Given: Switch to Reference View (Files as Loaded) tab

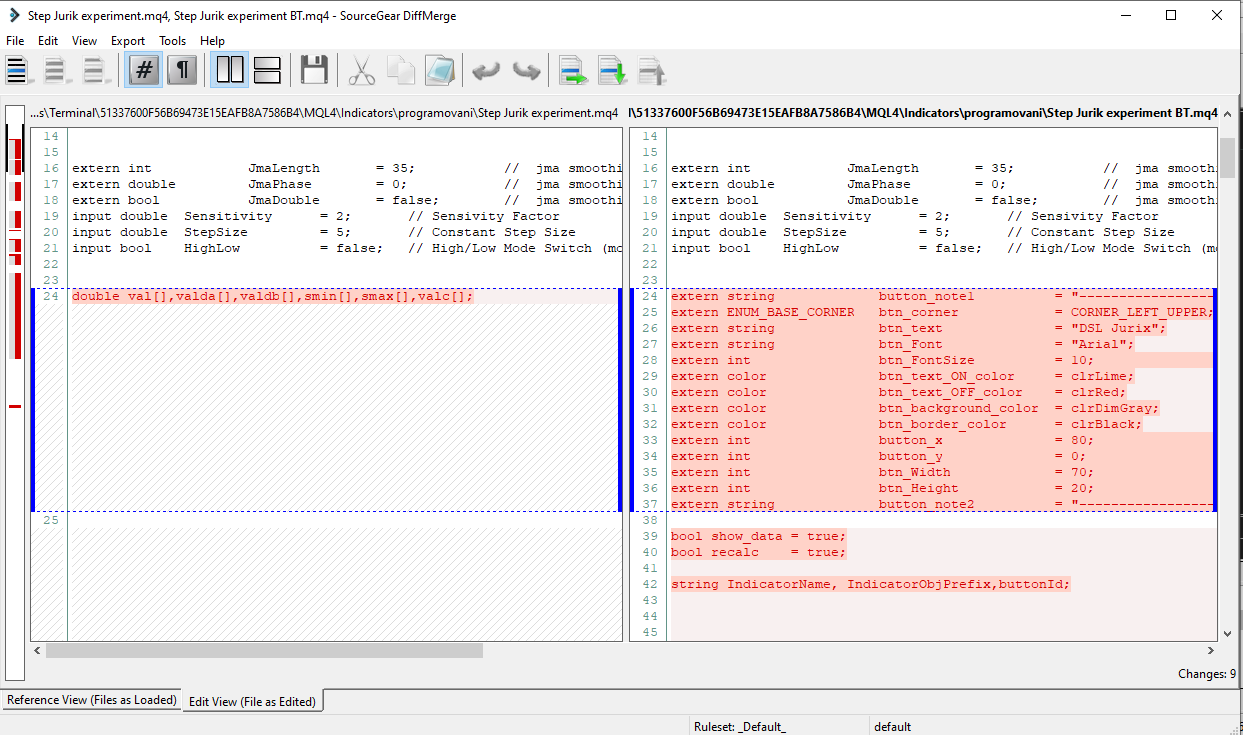Looking at the screenshot, I should (92, 700).
